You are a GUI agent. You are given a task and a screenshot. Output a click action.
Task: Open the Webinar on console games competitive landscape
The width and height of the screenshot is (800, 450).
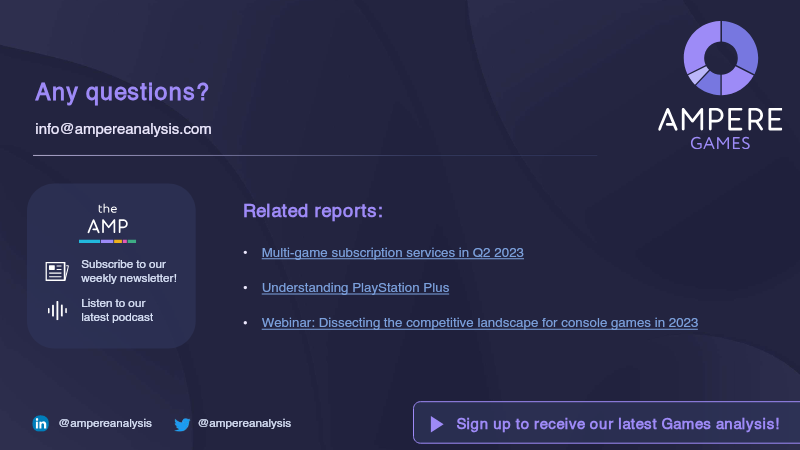point(479,323)
